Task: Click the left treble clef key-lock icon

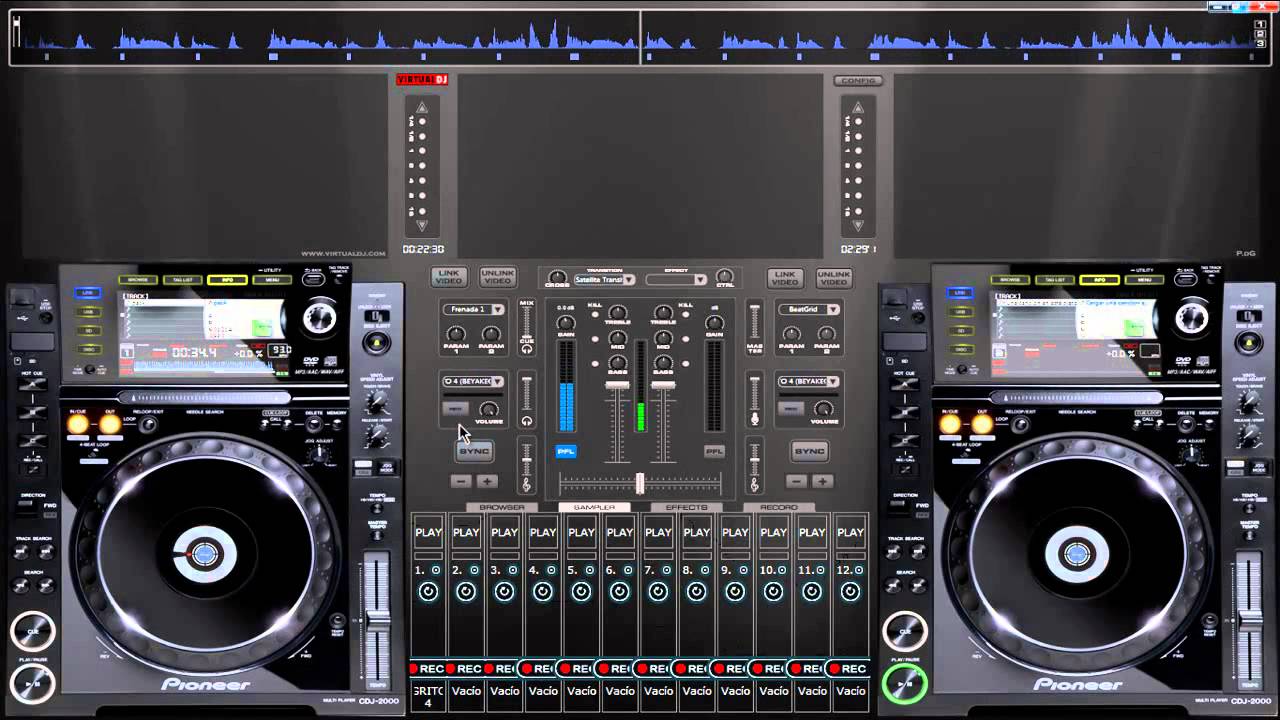Action: coord(526,483)
